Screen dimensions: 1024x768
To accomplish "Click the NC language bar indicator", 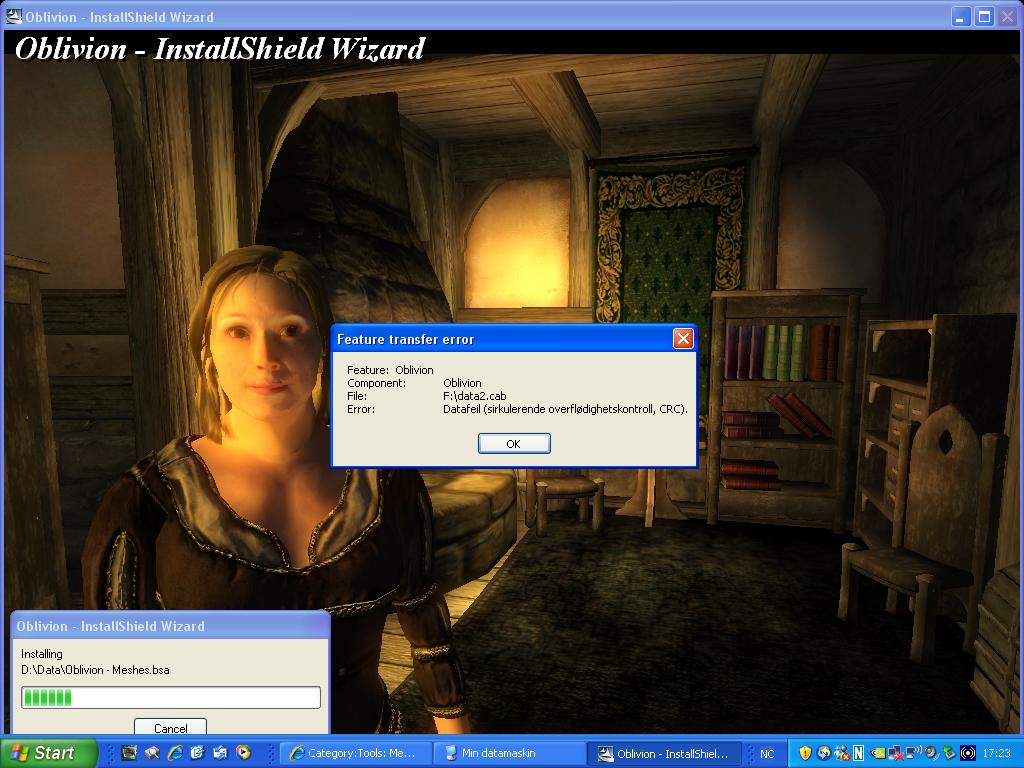I will 767,754.
